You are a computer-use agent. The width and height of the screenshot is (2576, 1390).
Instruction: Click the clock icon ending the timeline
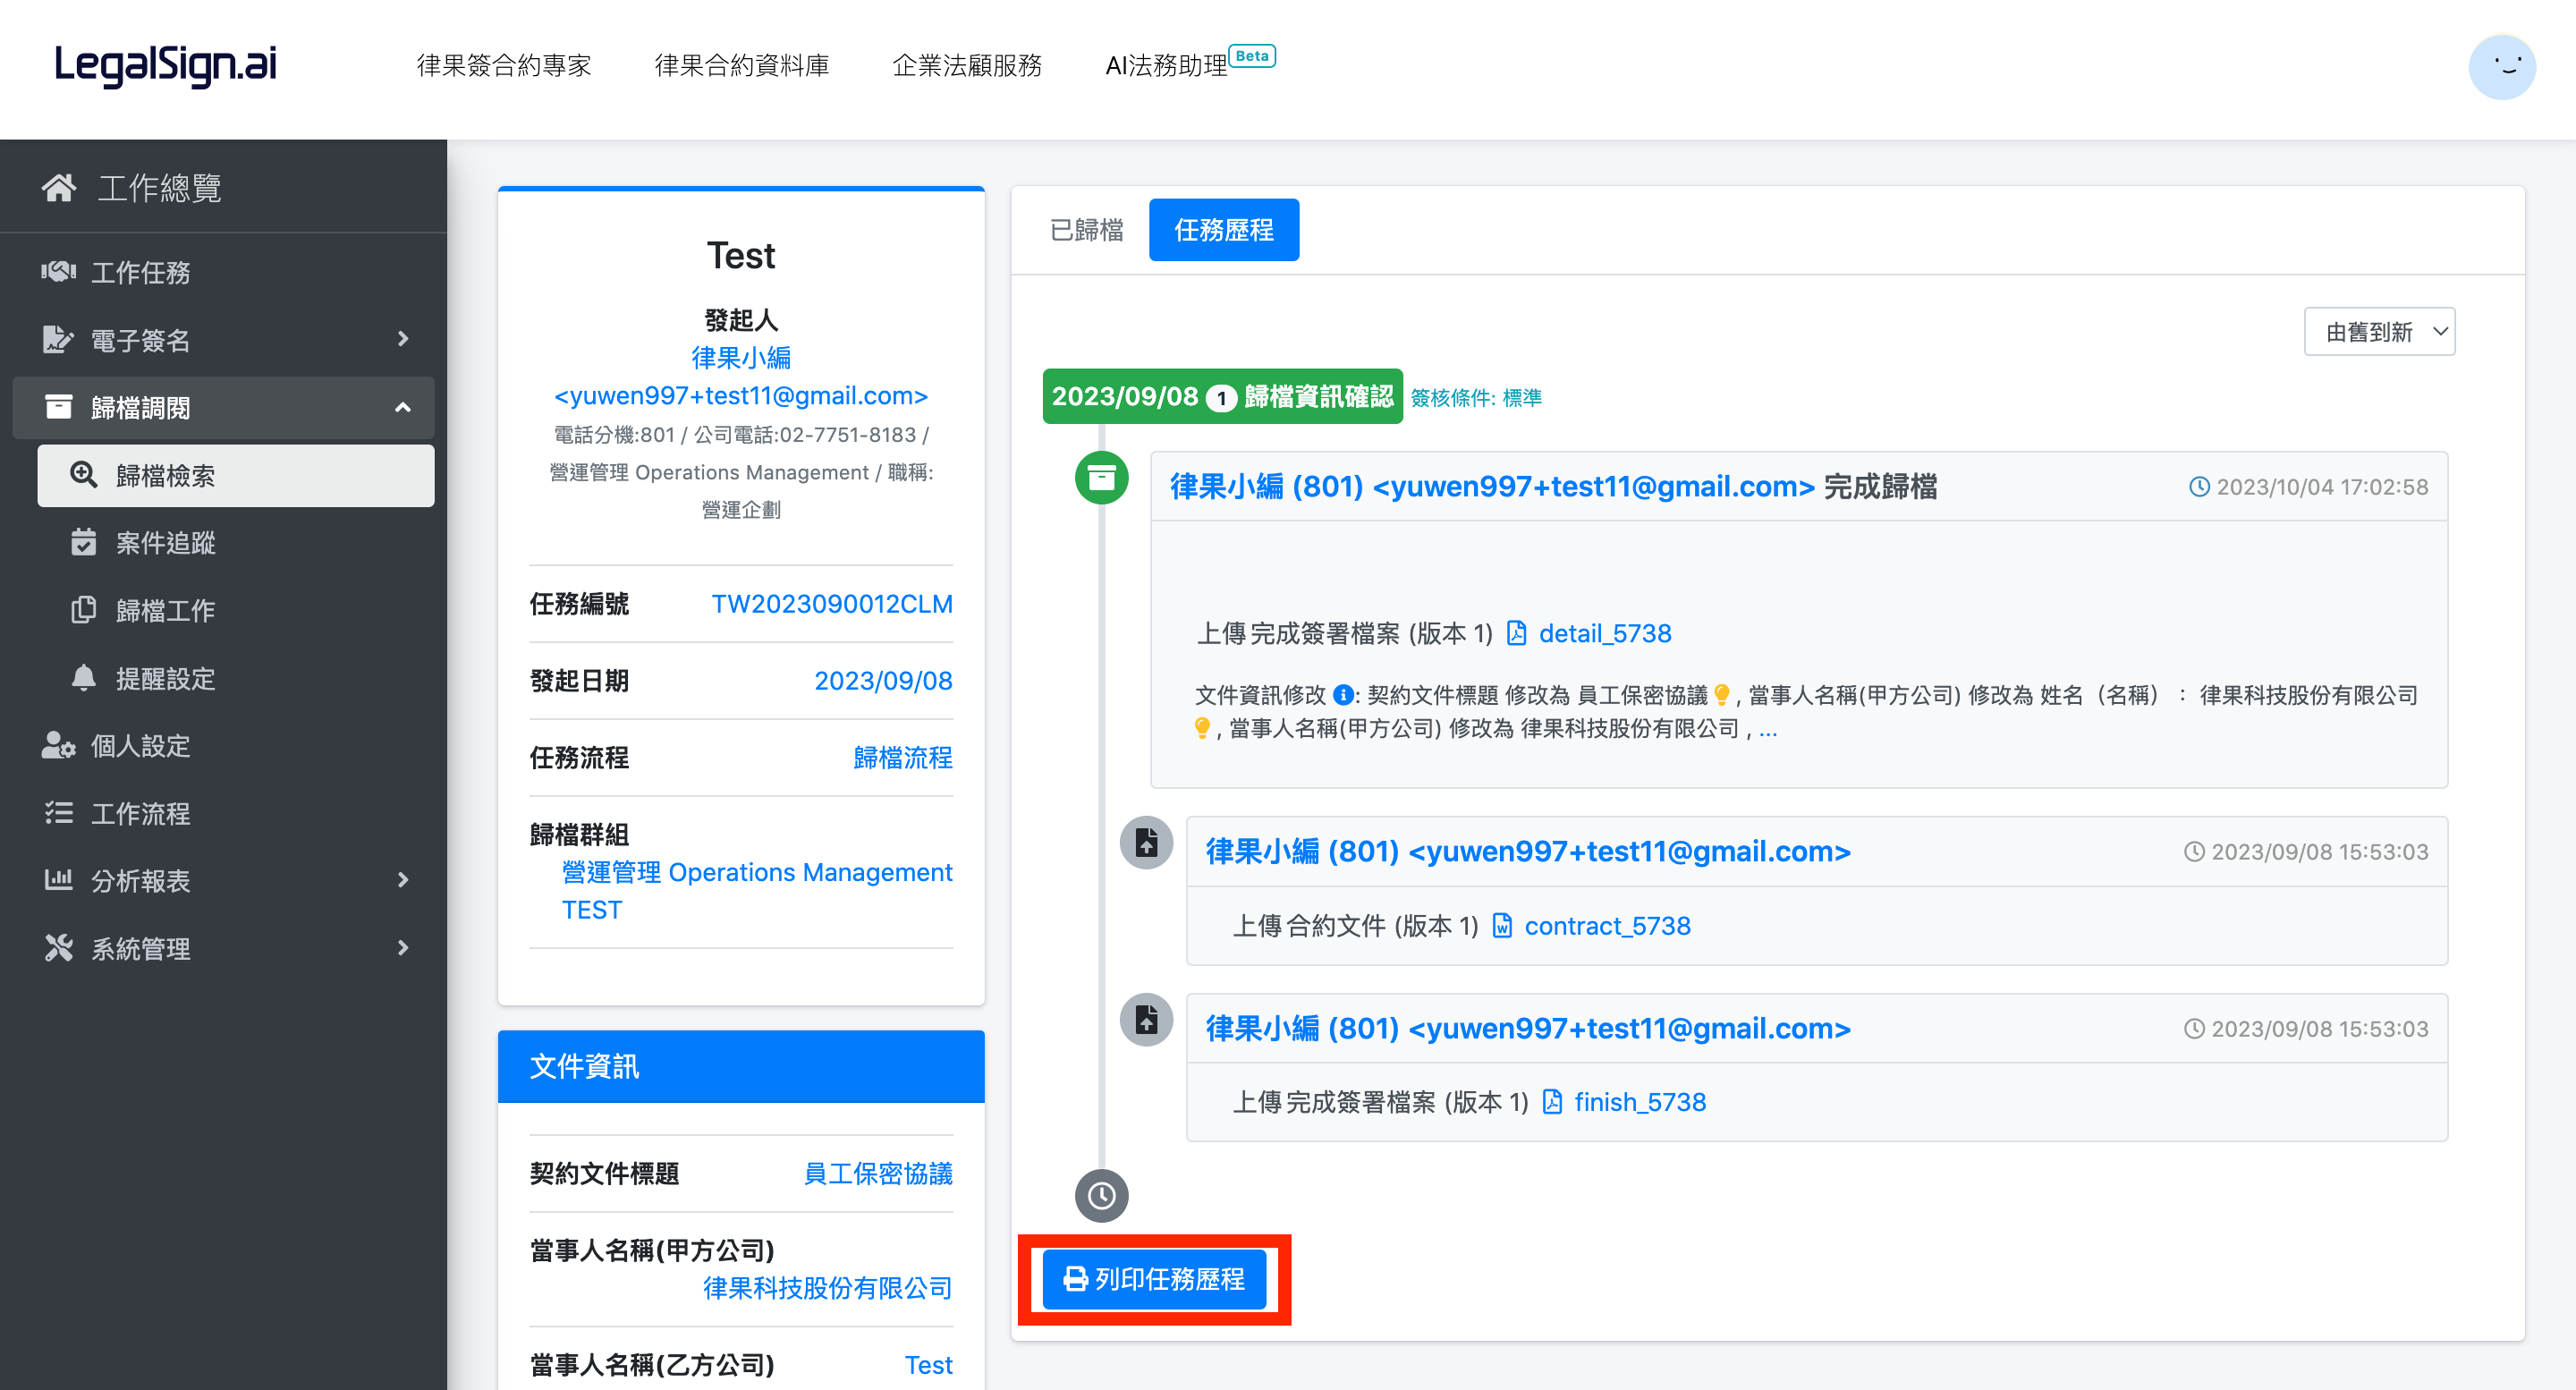[x=1101, y=1196]
